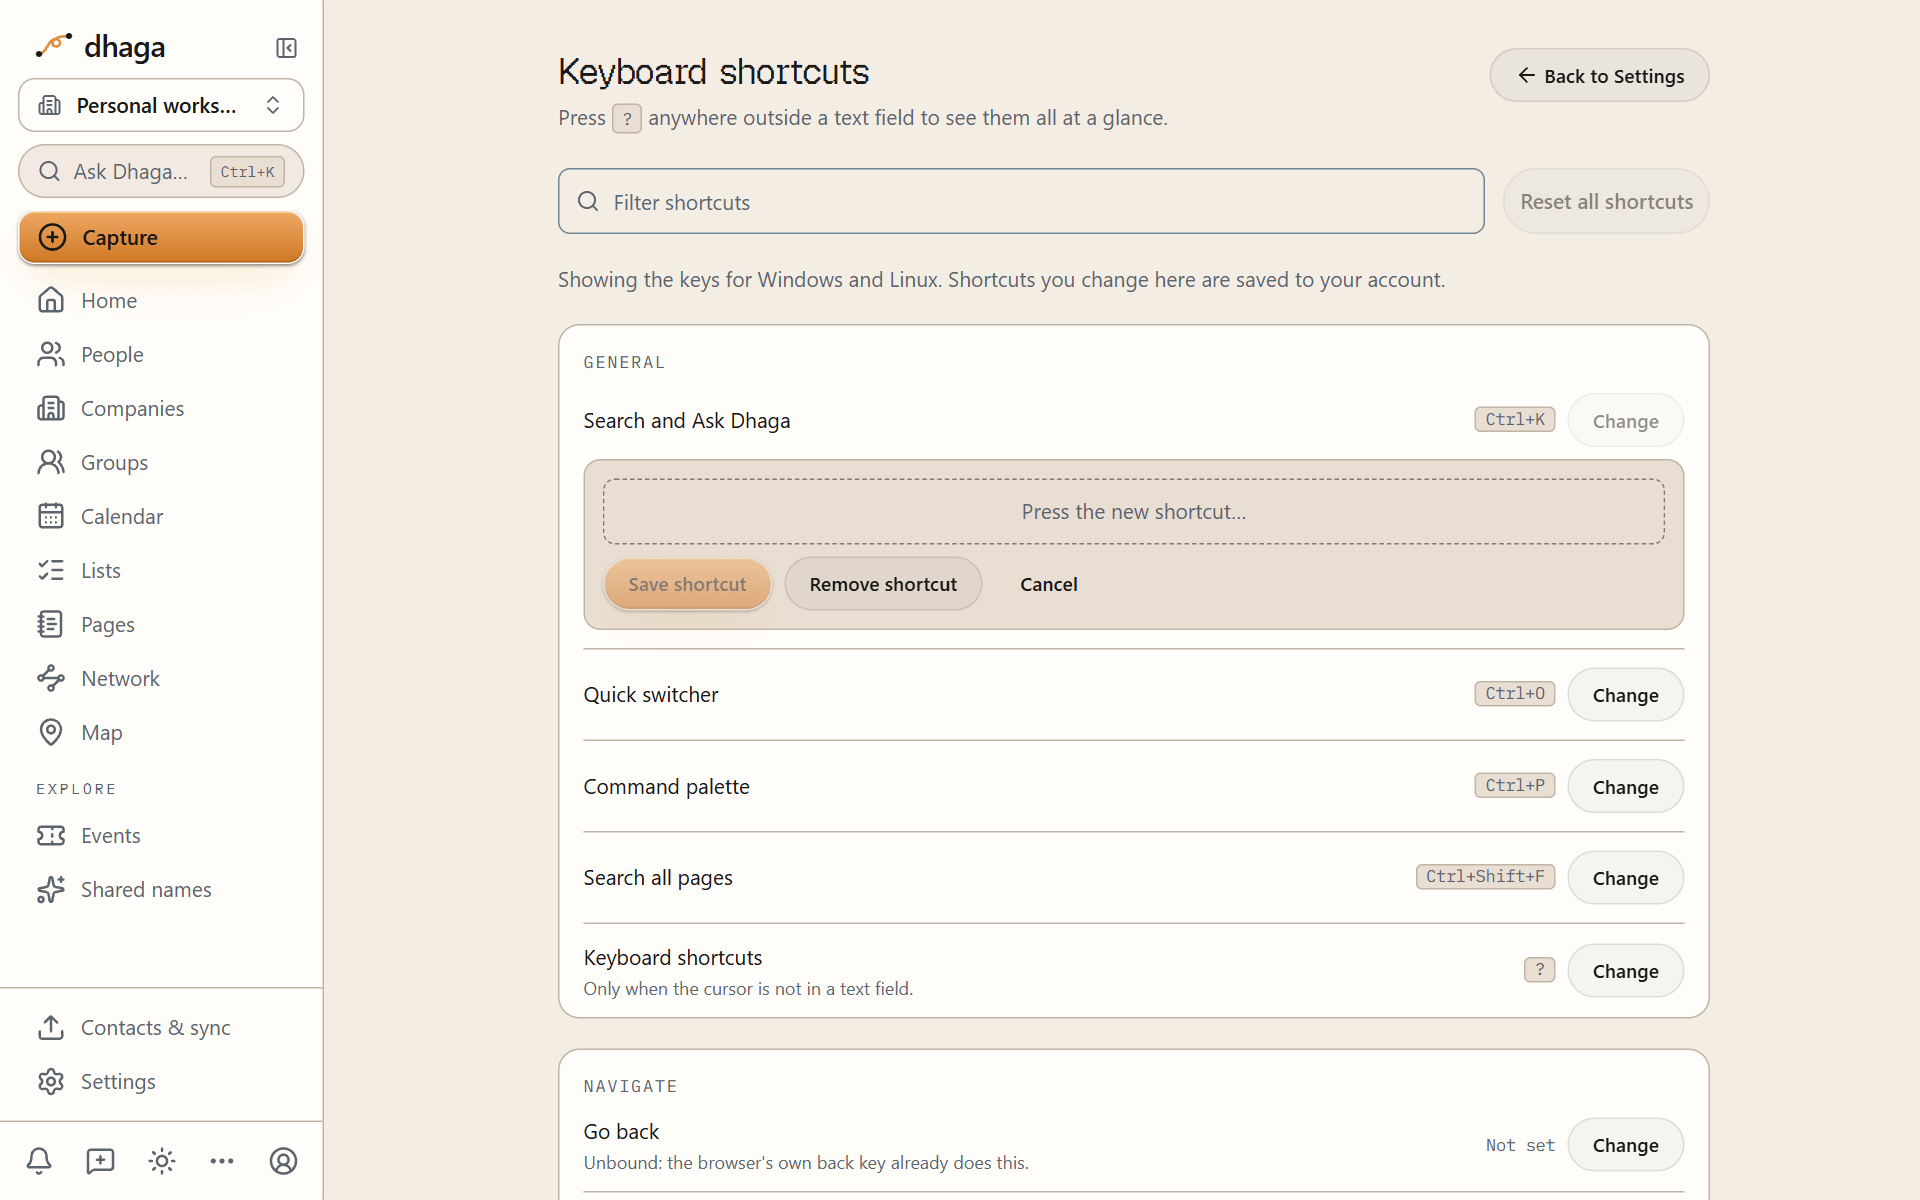The width and height of the screenshot is (1920, 1200).
Task: Change the Command palette shortcut
Action: pos(1625,787)
